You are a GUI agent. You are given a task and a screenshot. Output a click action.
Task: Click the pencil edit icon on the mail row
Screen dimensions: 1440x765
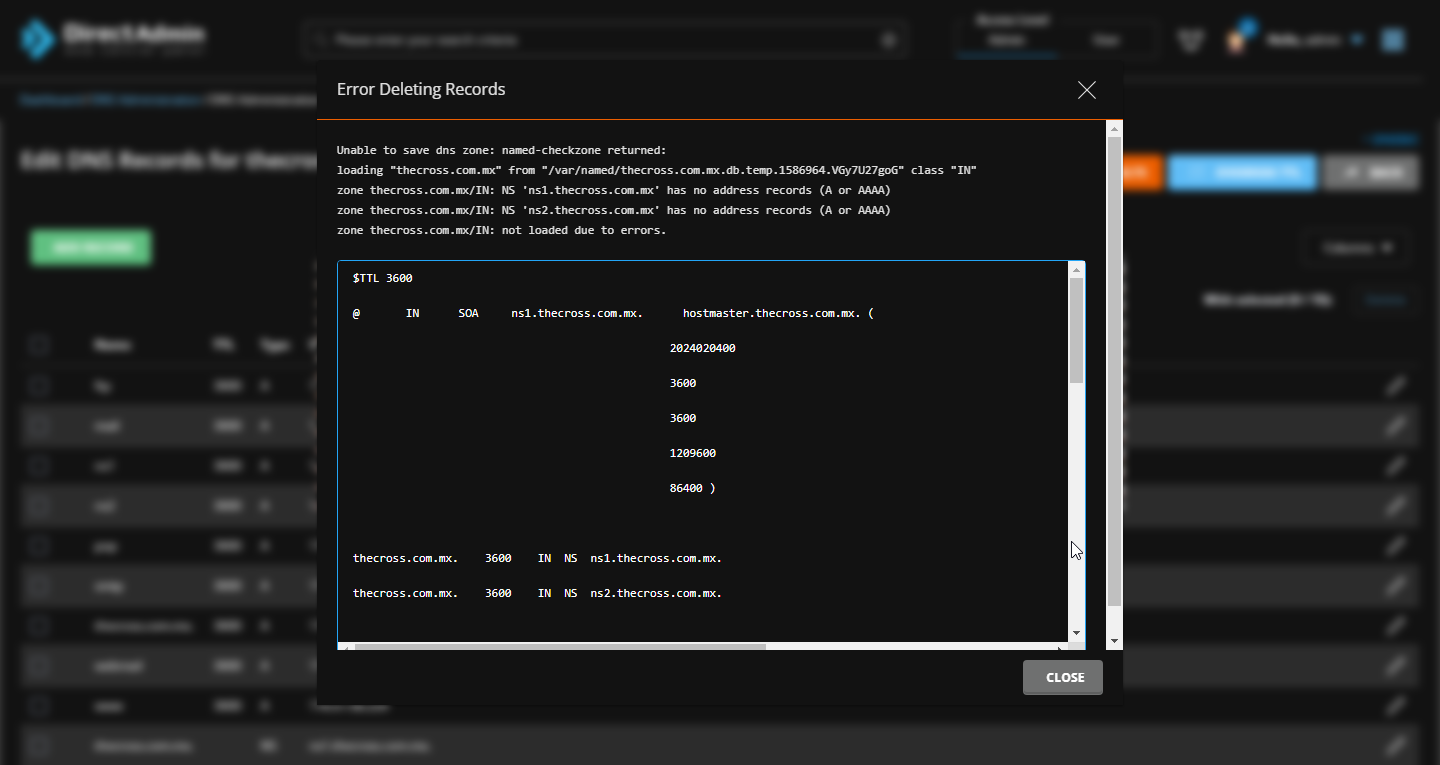pyautogui.click(x=1396, y=426)
